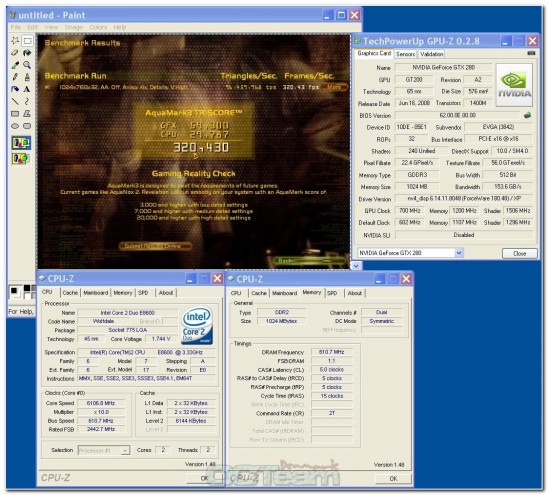This screenshot has width=548, height=495.
Task: Open the Mainboard tab in left CPU-Z window
Action: 96,293
